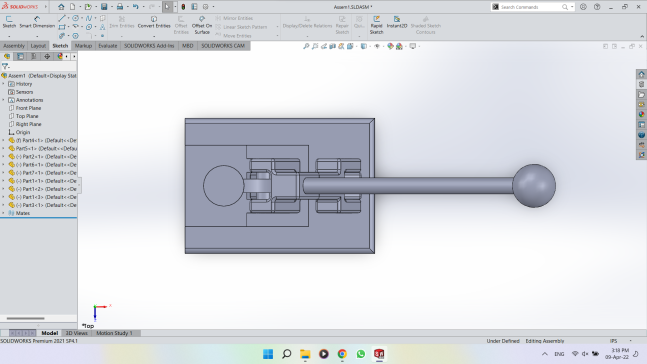Open the Motion Study 1 bottom tab

pyautogui.click(x=114, y=333)
